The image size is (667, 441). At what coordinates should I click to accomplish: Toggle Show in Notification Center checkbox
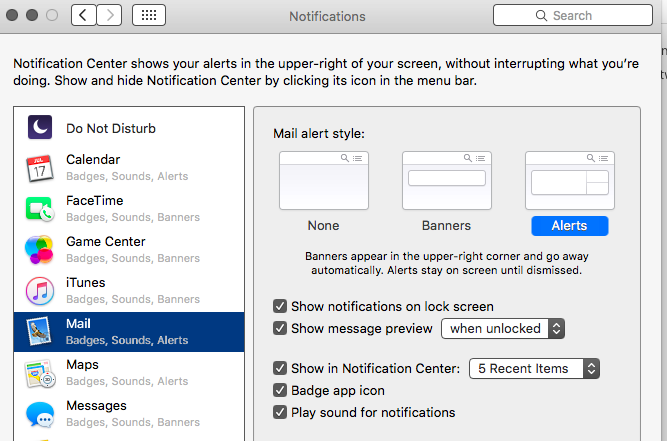[x=280, y=368]
